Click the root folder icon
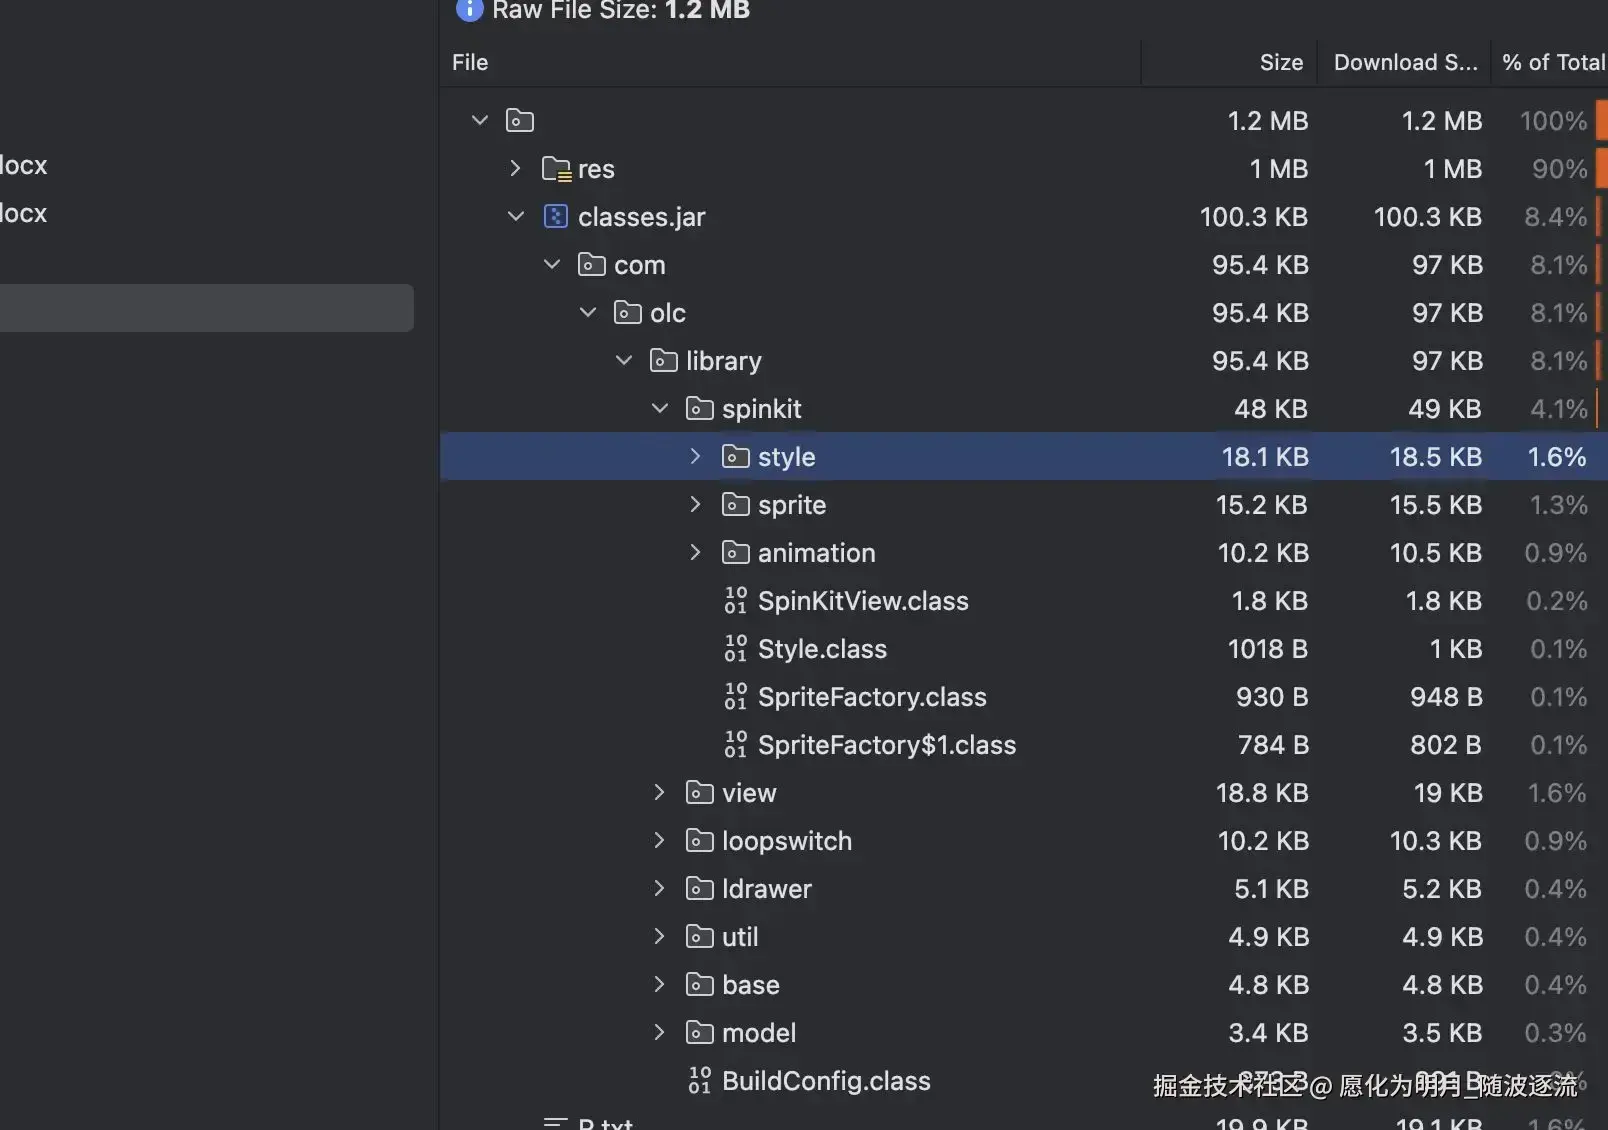Screen dimensions: 1608x1130 coord(520,121)
